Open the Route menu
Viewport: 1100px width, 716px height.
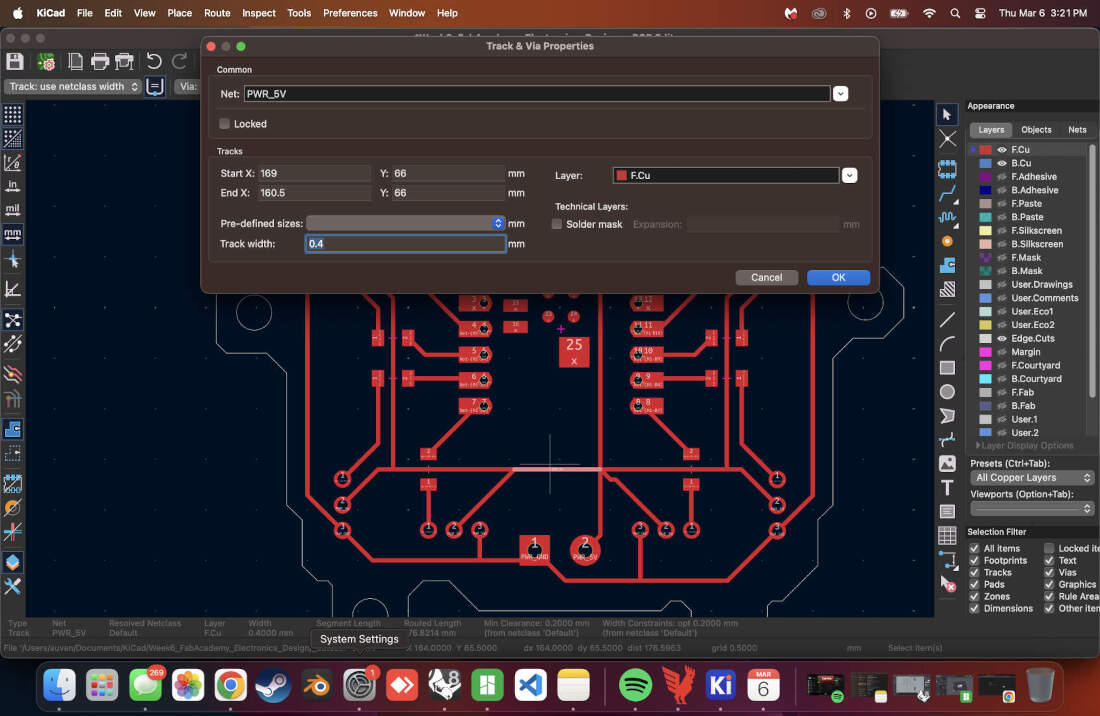(x=217, y=13)
